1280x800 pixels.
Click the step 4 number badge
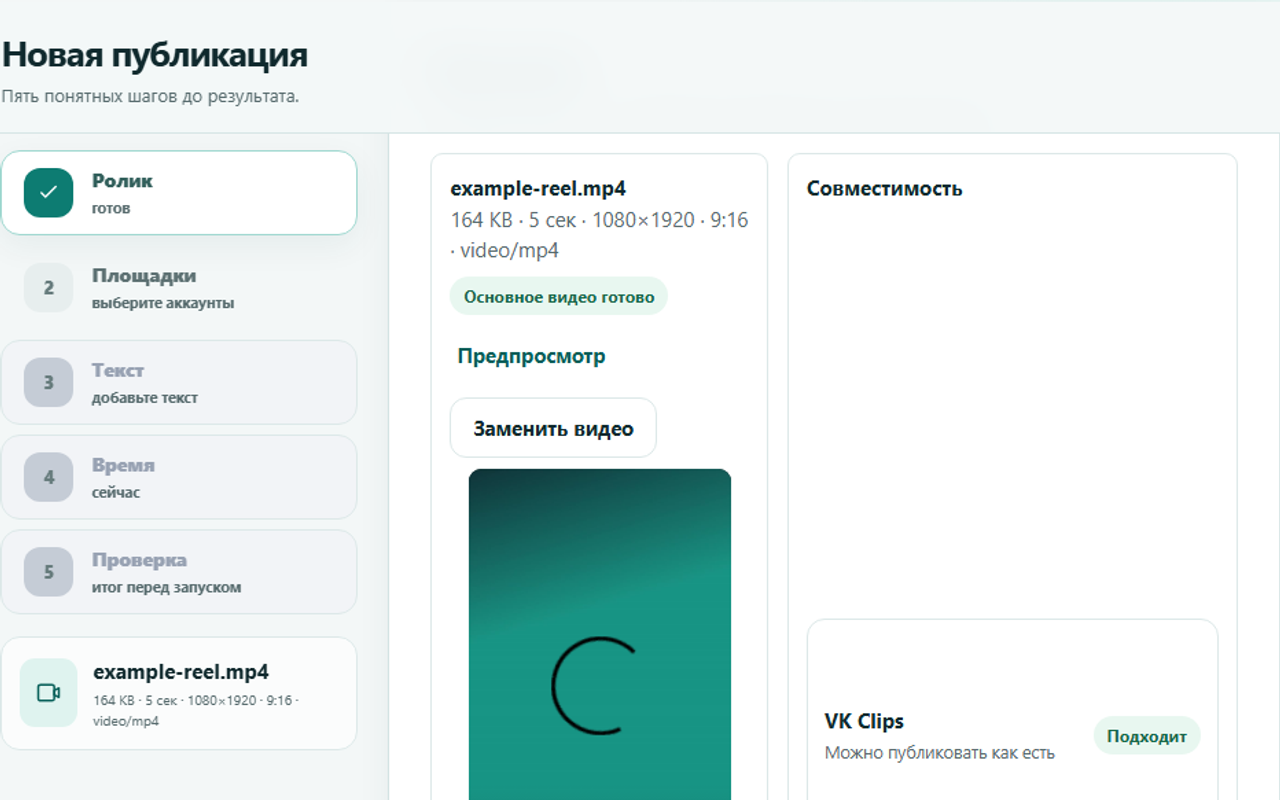(48, 477)
